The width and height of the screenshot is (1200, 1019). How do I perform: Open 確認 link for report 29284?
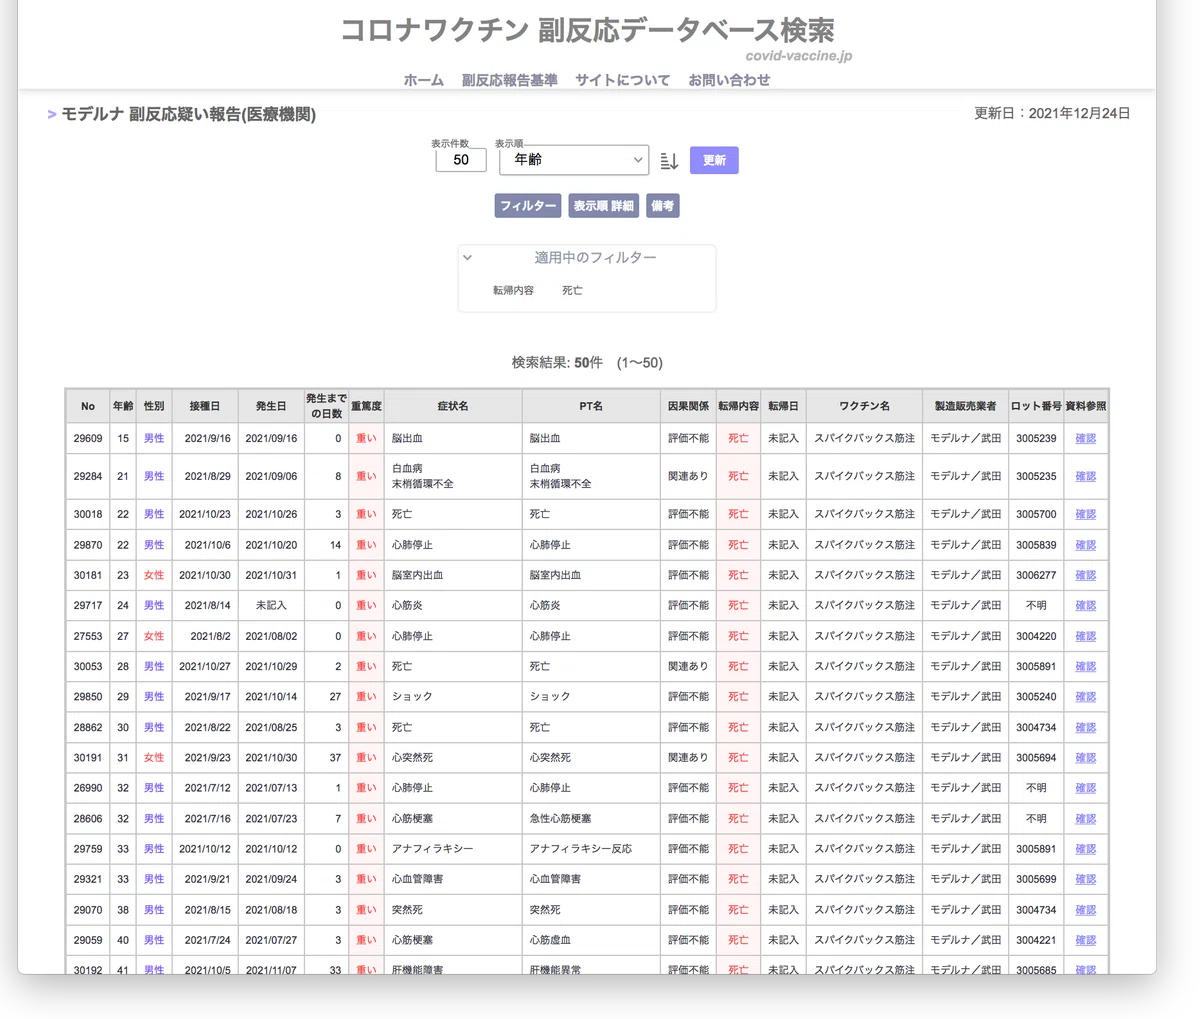tap(1085, 476)
